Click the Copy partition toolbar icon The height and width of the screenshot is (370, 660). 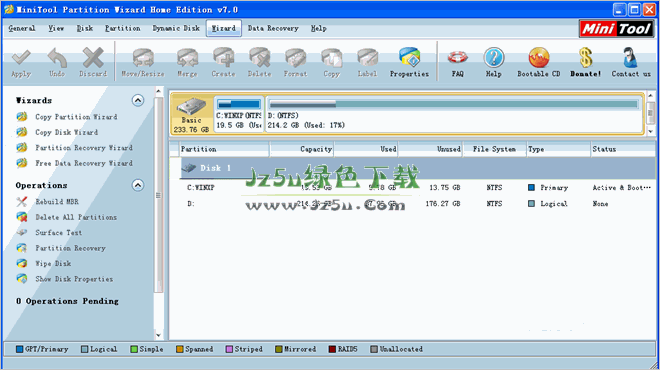(x=332, y=58)
